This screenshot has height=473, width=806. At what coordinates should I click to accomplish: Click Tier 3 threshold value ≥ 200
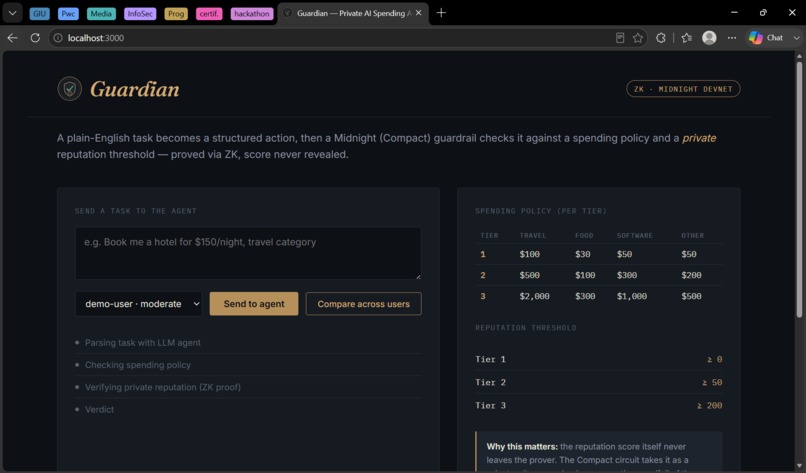(x=709, y=406)
